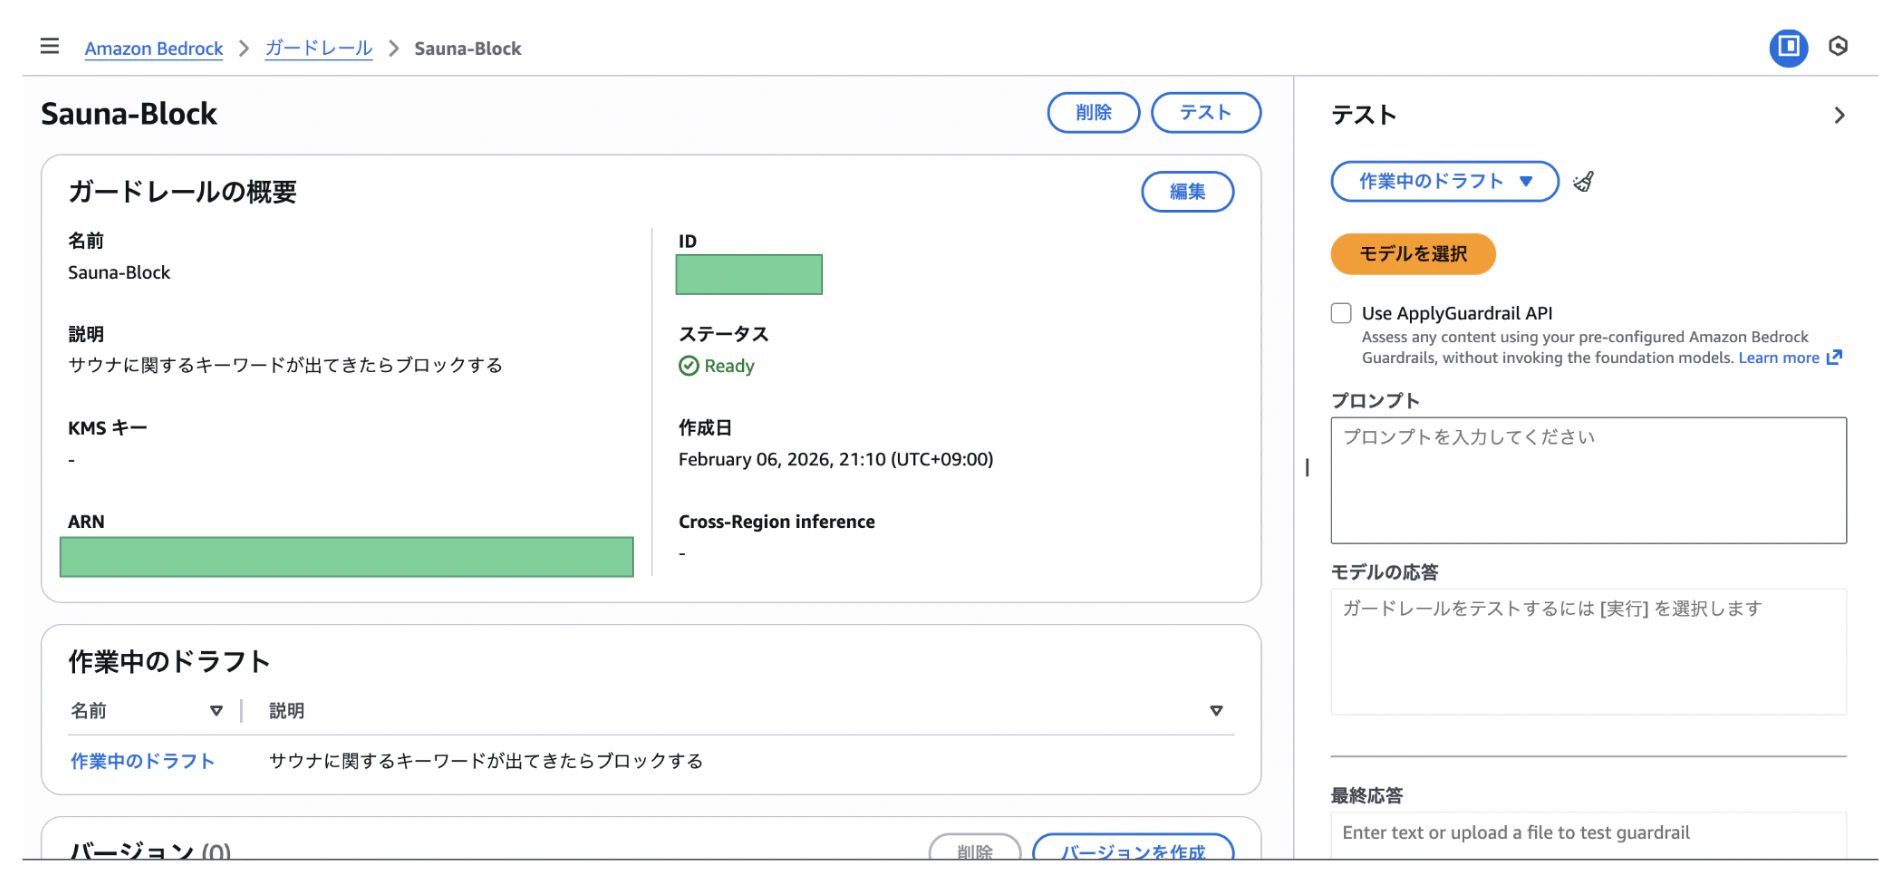Click the Sauna-Block breadcrumb text
Screen dimensions: 1904x884
468,48
